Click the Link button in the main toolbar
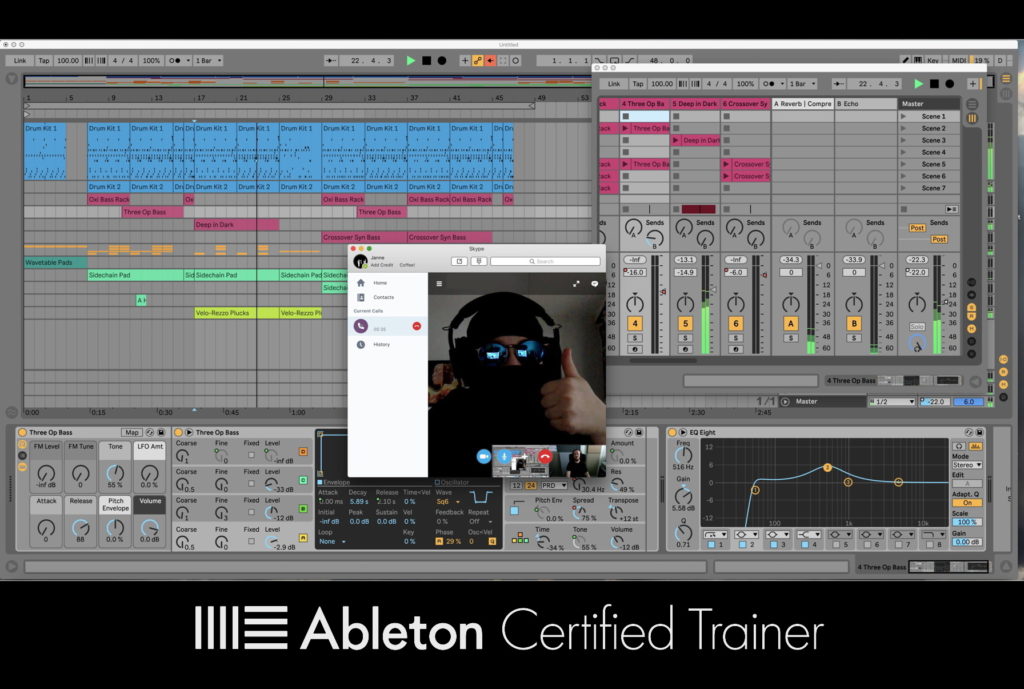Image resolution: width=1024 pixels, height=689 pixels. [x=20, y=61]
